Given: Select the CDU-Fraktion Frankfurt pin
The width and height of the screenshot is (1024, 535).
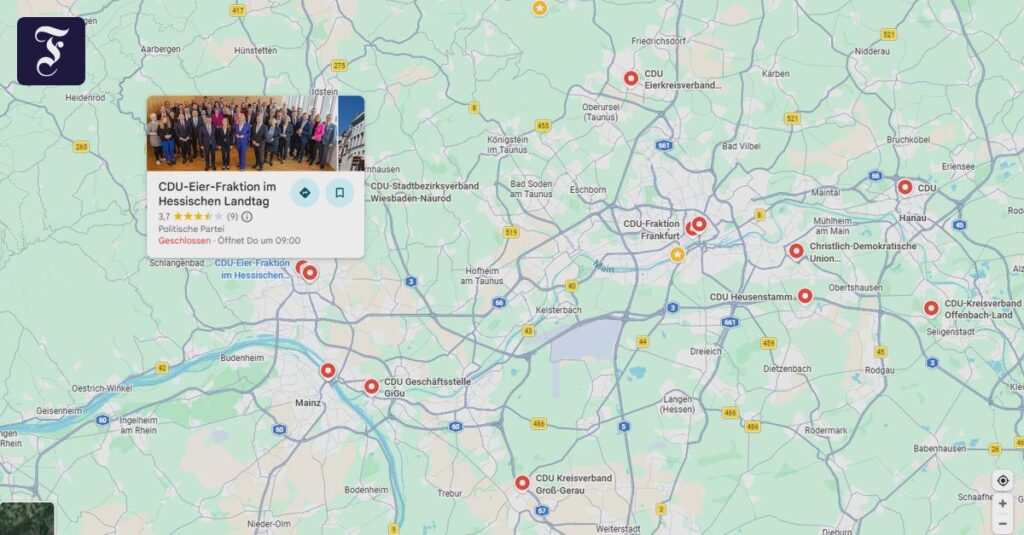Looking at the screenshot, I should [699, 224].
